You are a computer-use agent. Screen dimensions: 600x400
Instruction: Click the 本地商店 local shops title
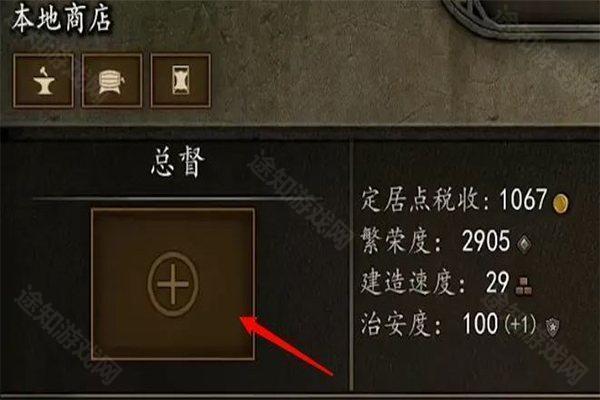[61, 18]
